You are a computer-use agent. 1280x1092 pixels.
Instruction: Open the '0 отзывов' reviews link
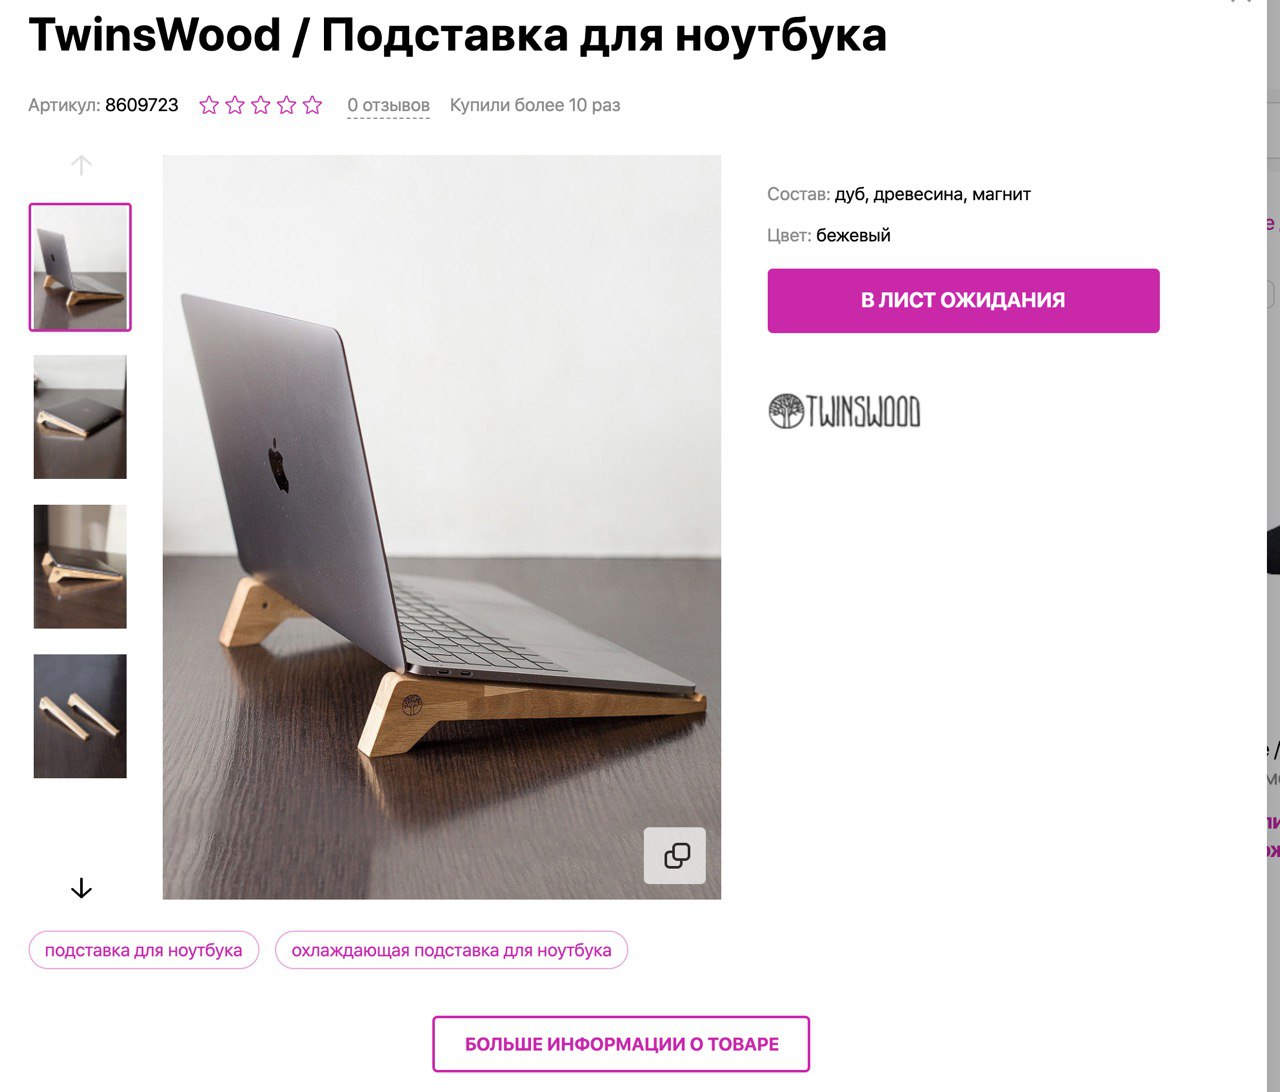[388, 105]
